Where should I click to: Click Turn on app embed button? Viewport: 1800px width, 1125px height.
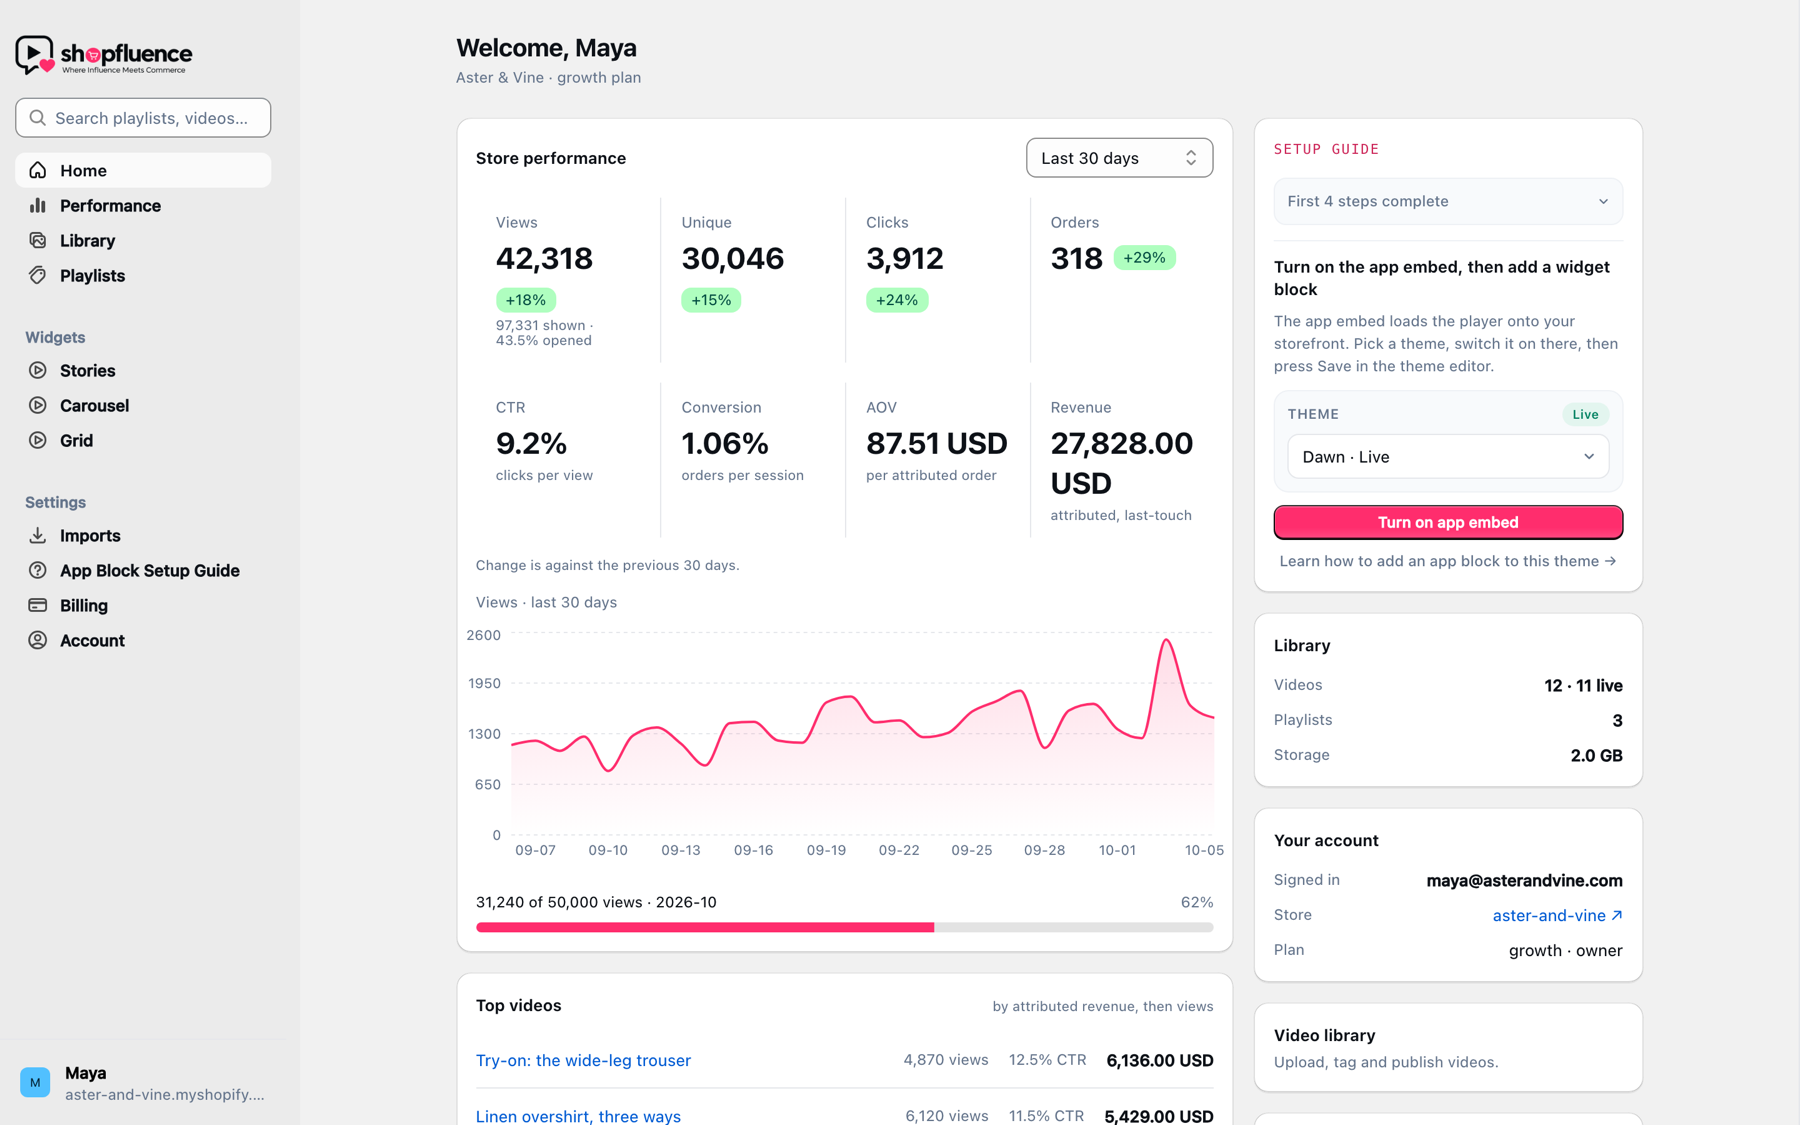pos(1448,522)
